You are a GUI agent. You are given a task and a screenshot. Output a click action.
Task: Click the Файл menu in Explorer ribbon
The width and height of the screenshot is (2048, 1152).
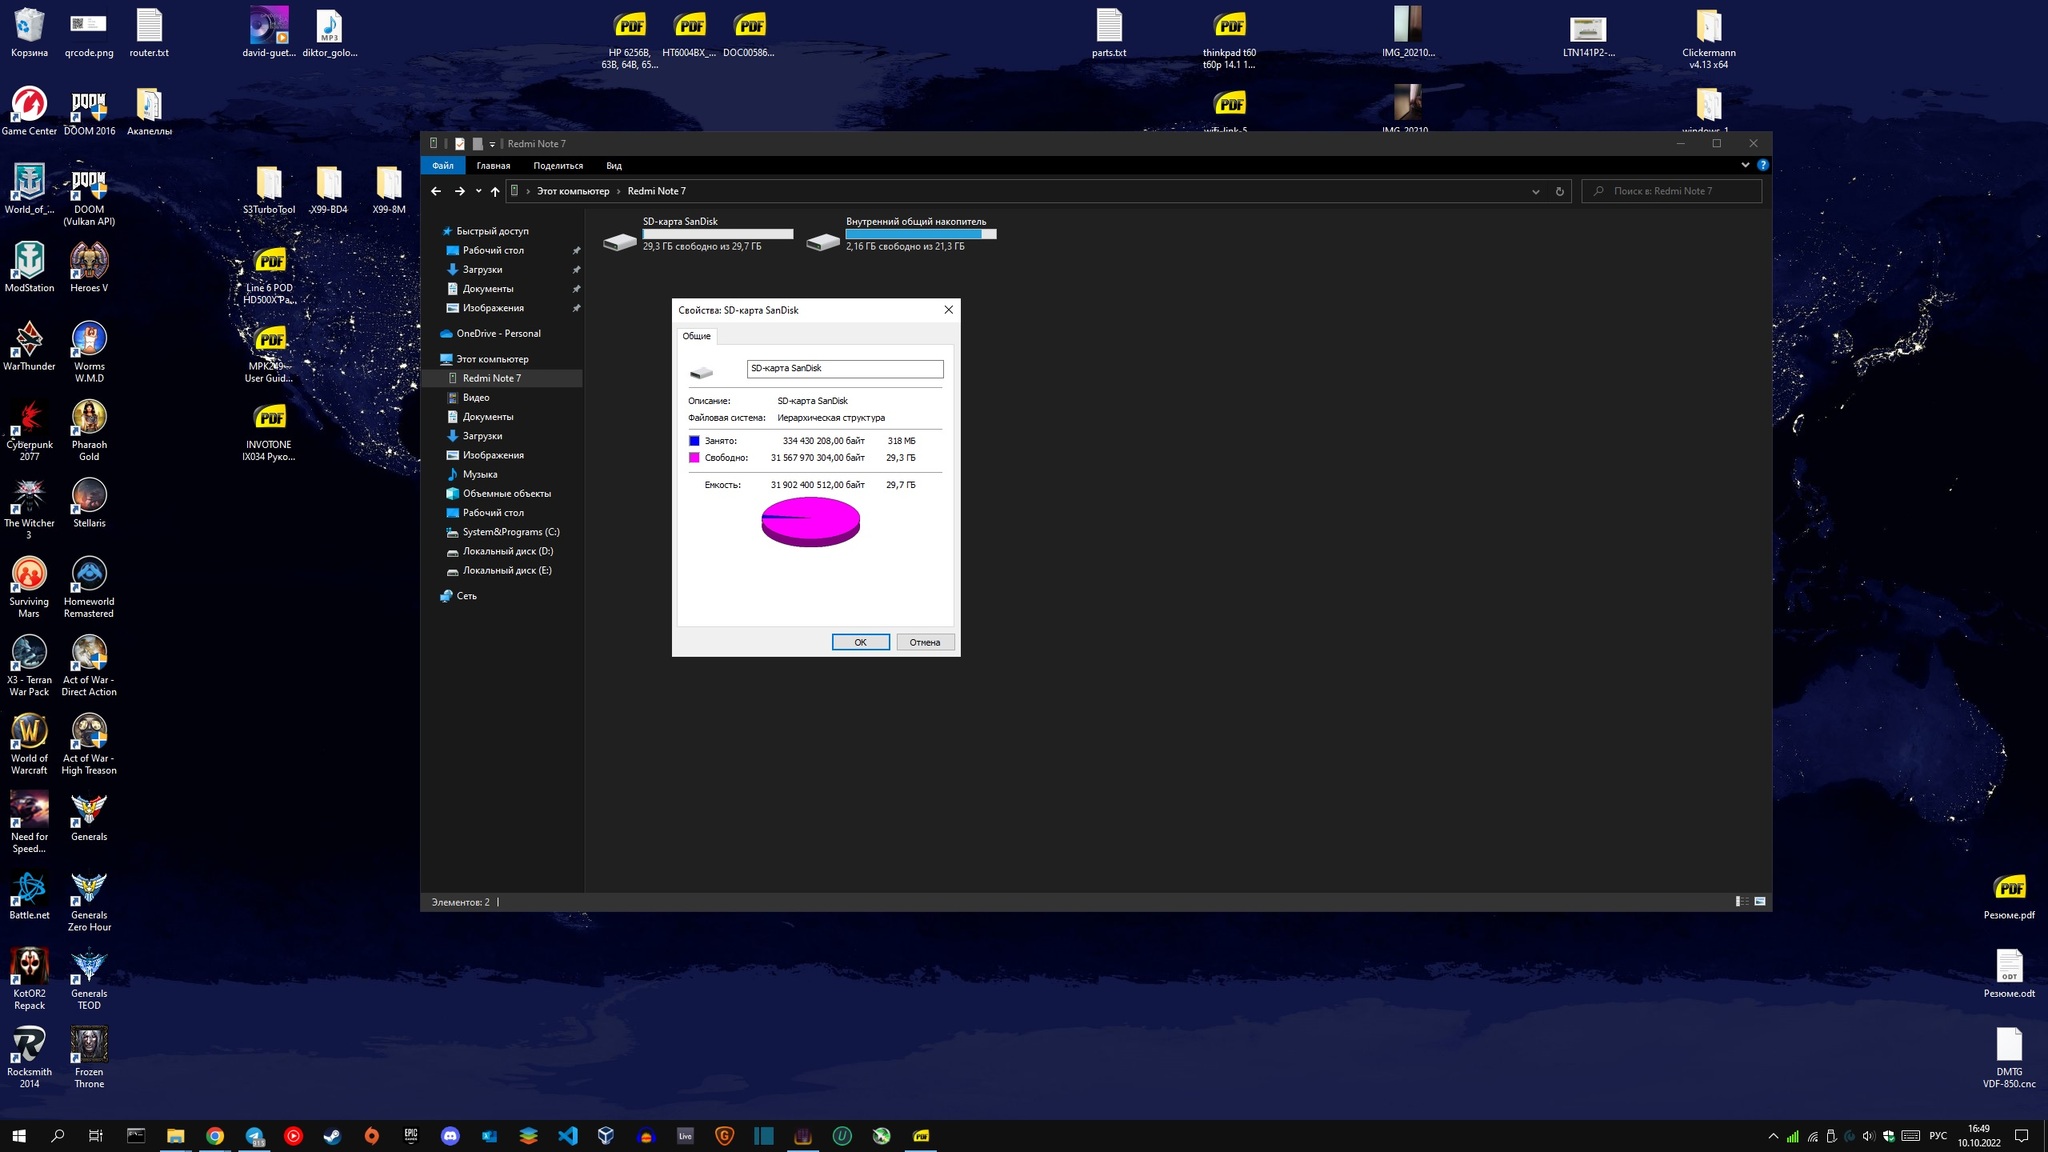tap(444, 166)
